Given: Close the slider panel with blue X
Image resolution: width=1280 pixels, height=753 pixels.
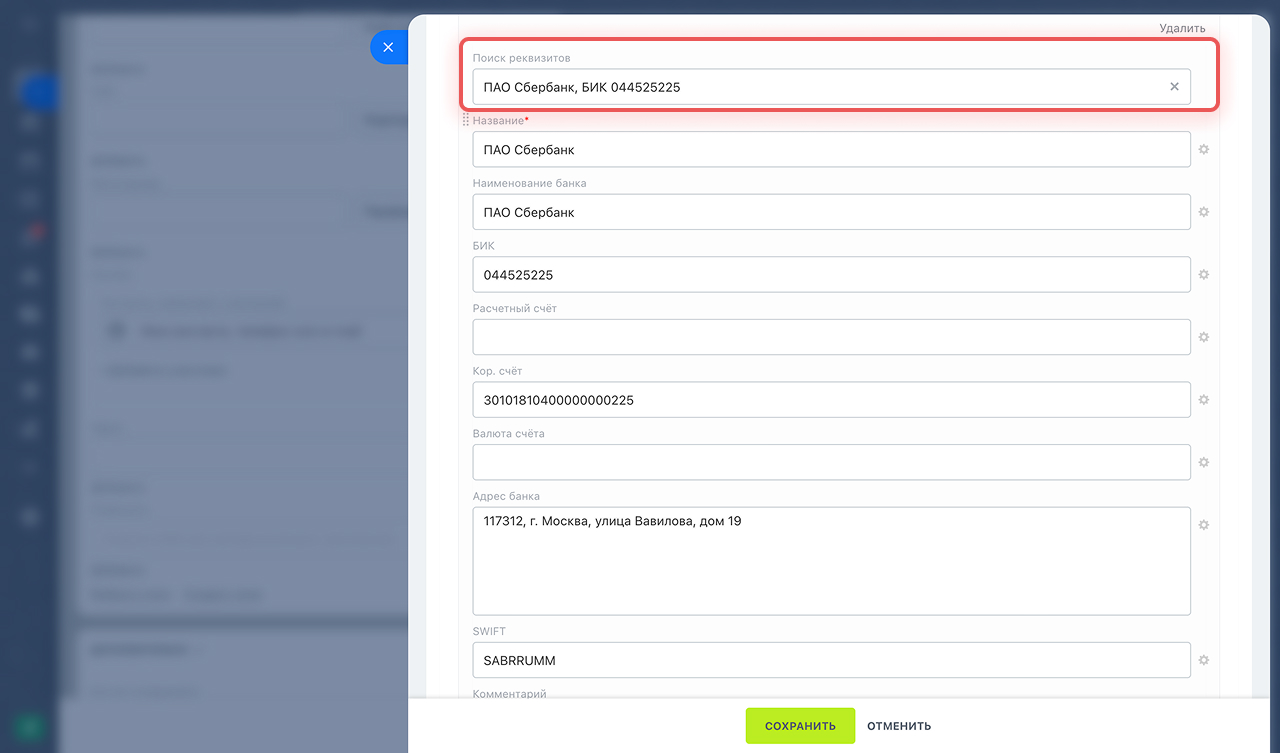Looking at the screenshot, I should coord(388,47).
